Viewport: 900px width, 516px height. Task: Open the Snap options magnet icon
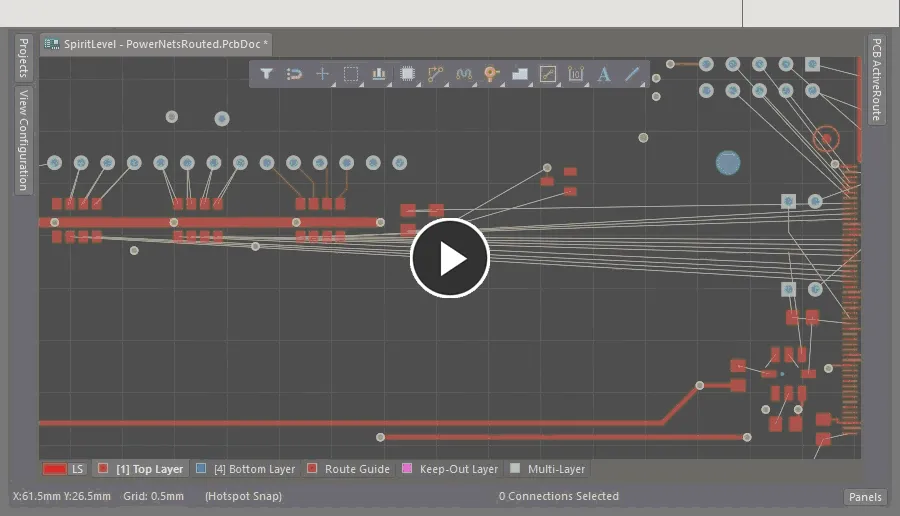click(x=294, y=74)
